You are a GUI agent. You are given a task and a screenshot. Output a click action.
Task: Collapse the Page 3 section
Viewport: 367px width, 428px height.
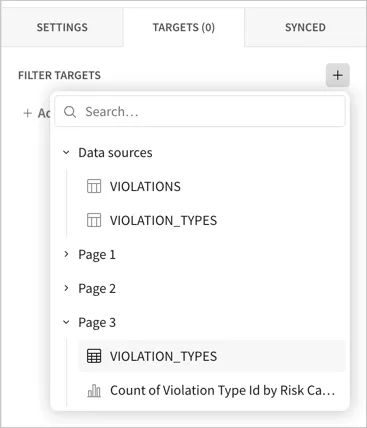click(66, 322)
